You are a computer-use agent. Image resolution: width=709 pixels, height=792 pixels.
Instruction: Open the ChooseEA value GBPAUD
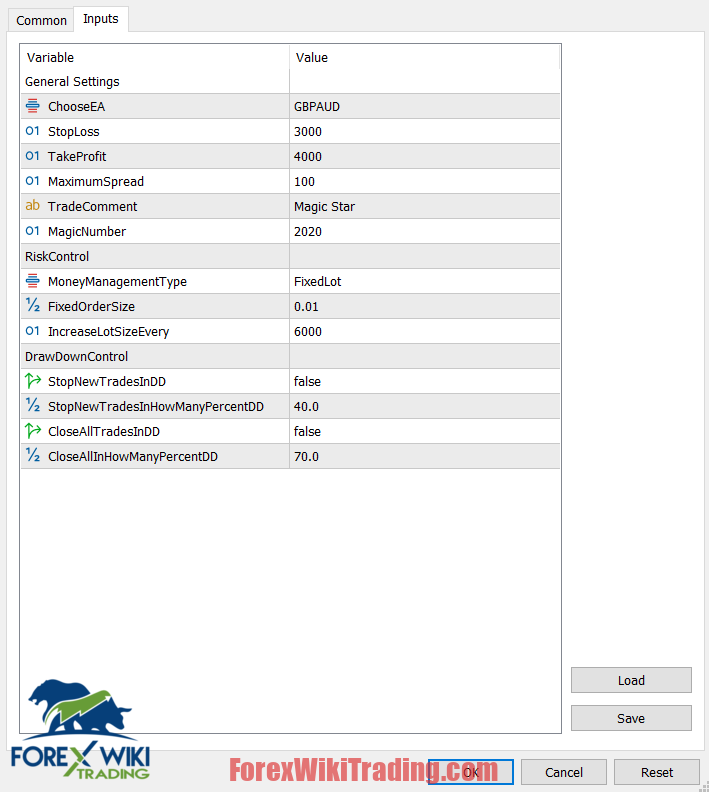click(x=425, y=107)
